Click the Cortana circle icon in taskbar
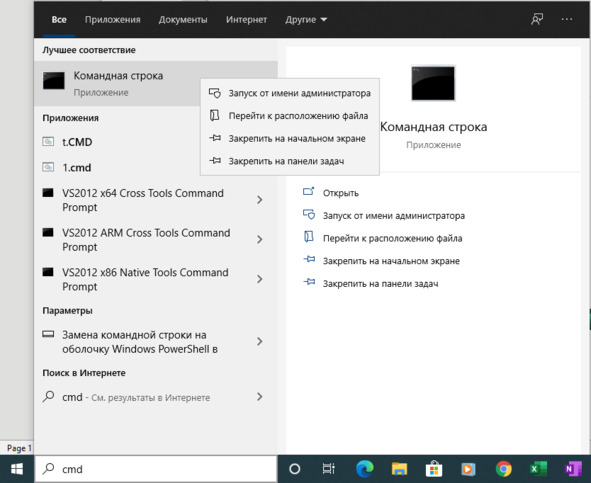 (294, 469)
